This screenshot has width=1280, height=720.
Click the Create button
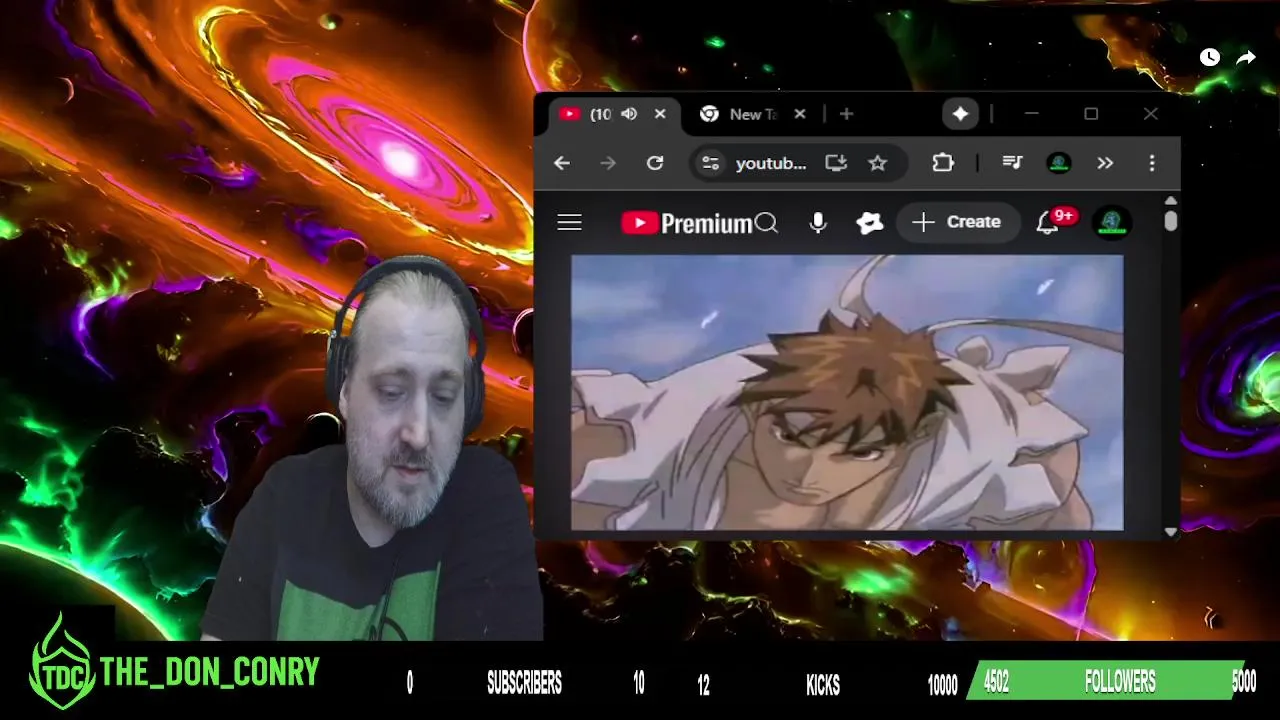point(957,222)
